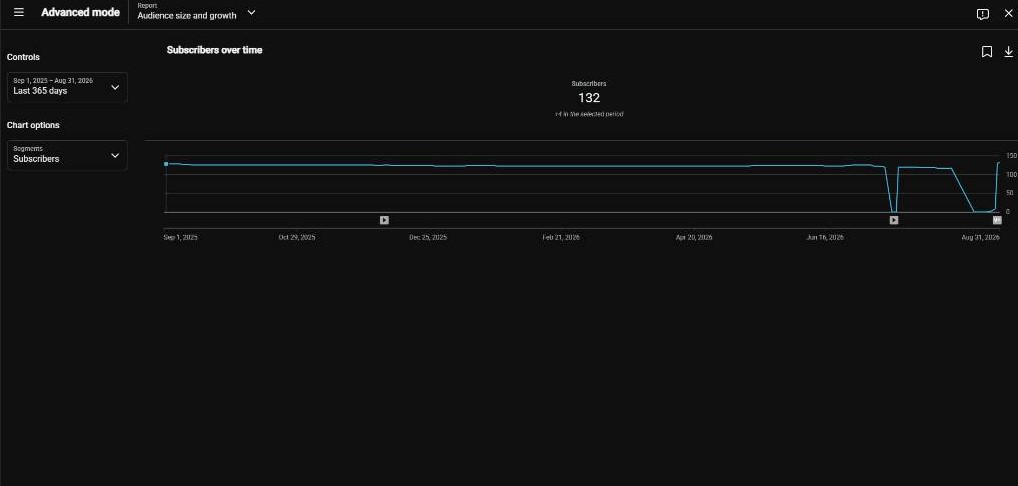Click the Subscribers 132 metric total
Screen dimensions: 1018x486
click(589, 97)
